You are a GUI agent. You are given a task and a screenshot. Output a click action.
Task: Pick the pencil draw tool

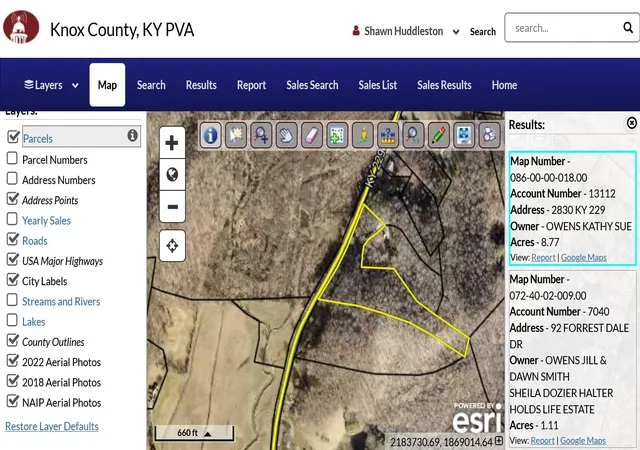438,135
